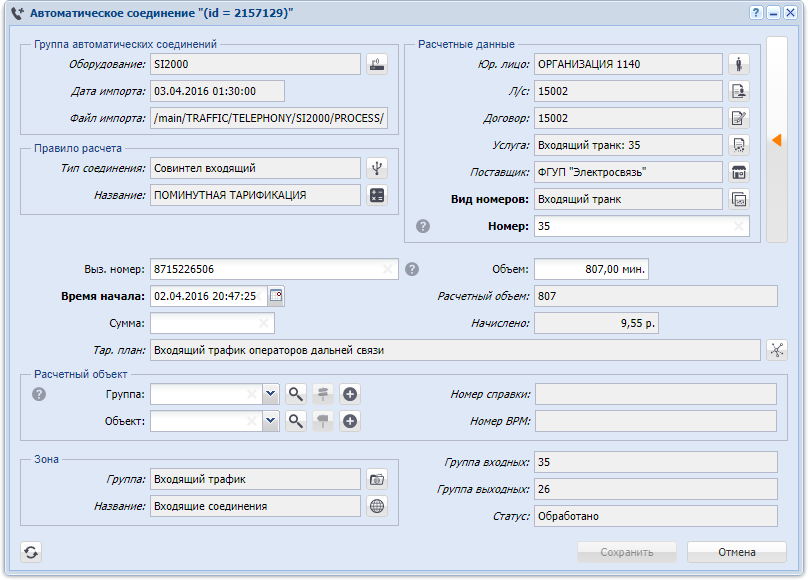Click the Группа входных field 35
This screenshot has width=808, height=580.
655,462
